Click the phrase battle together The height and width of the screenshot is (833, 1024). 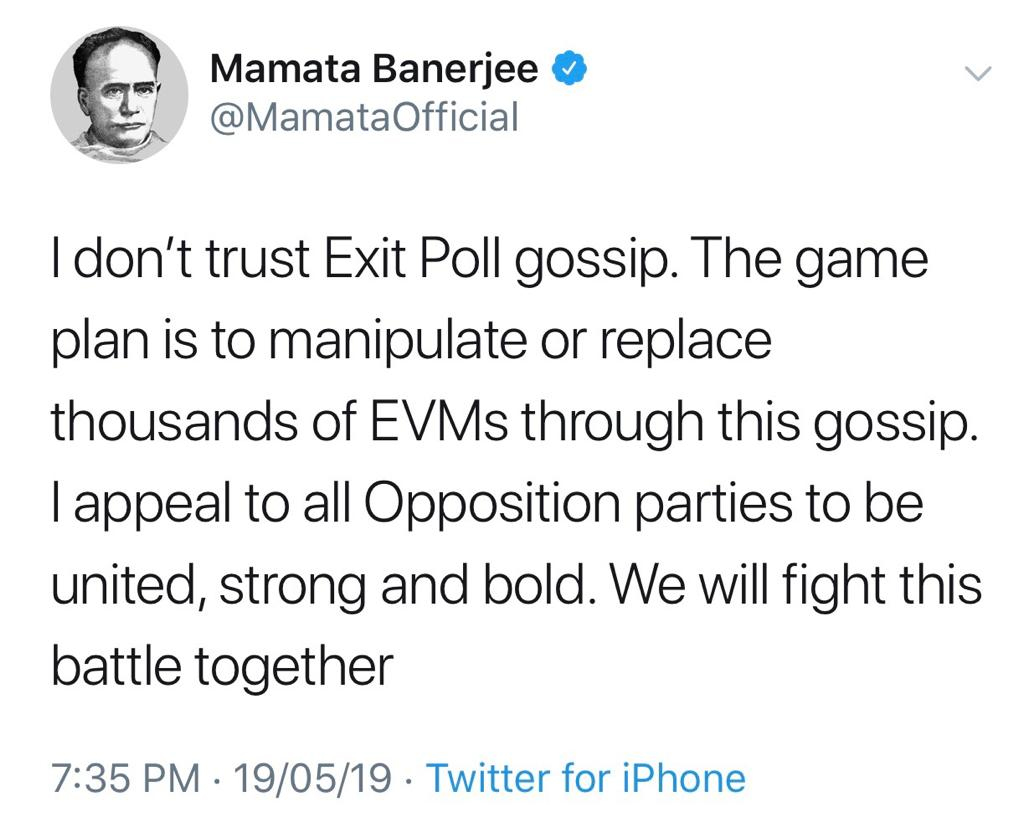[223, 667]
